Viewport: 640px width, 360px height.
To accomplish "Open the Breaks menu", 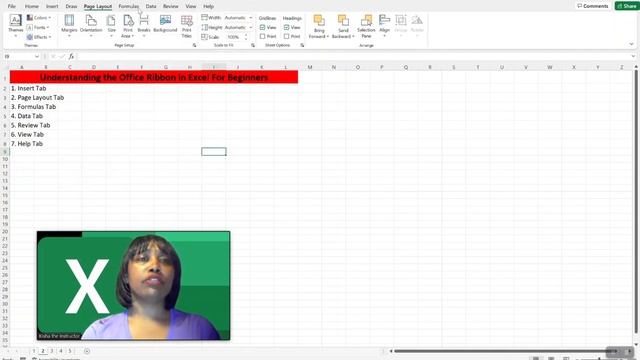I will tap(144, 25).
